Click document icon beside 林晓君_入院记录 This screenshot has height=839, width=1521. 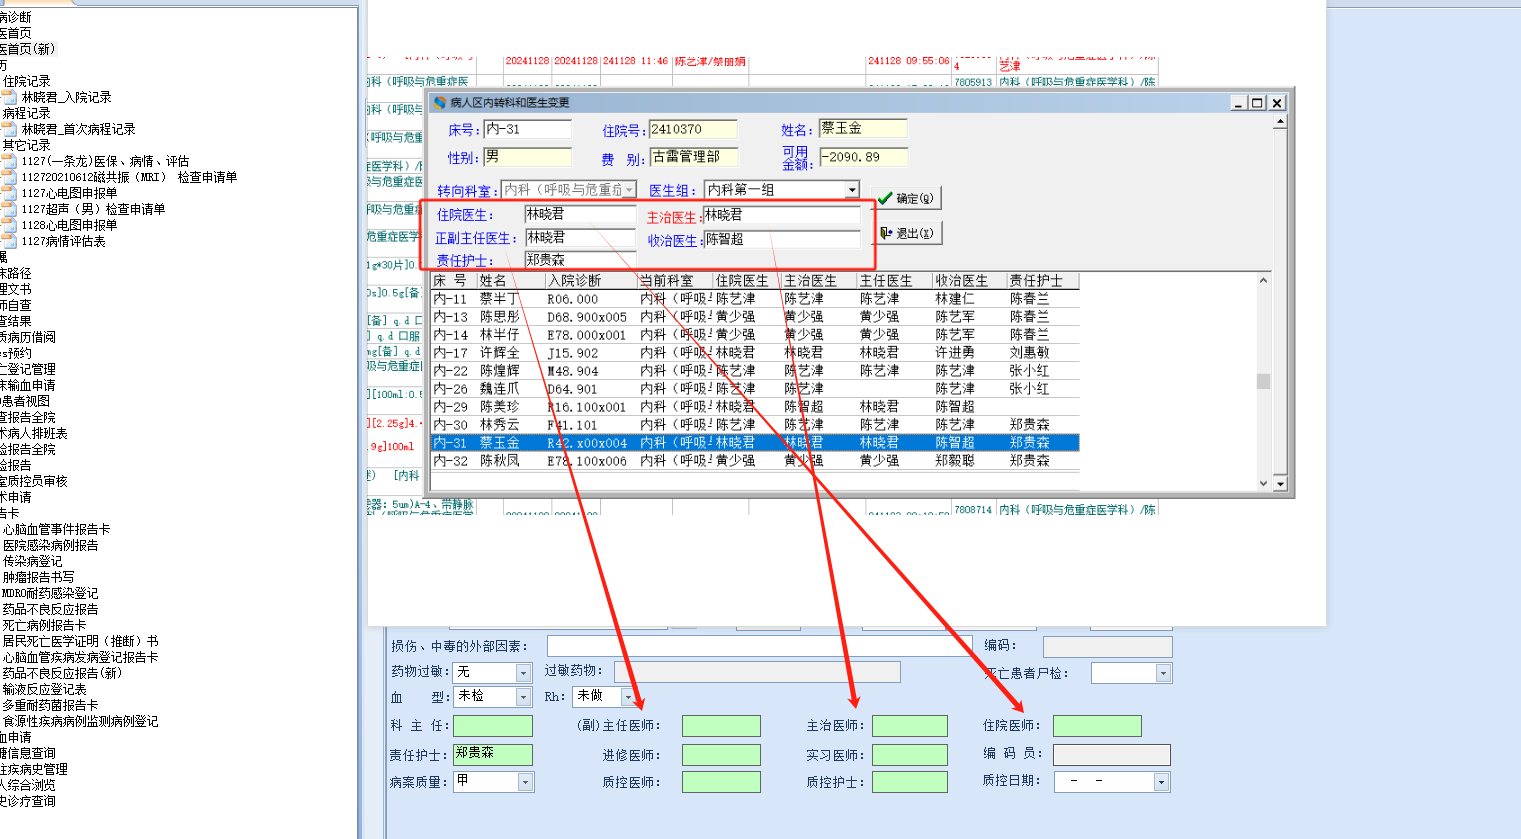(x=9, y=97)
